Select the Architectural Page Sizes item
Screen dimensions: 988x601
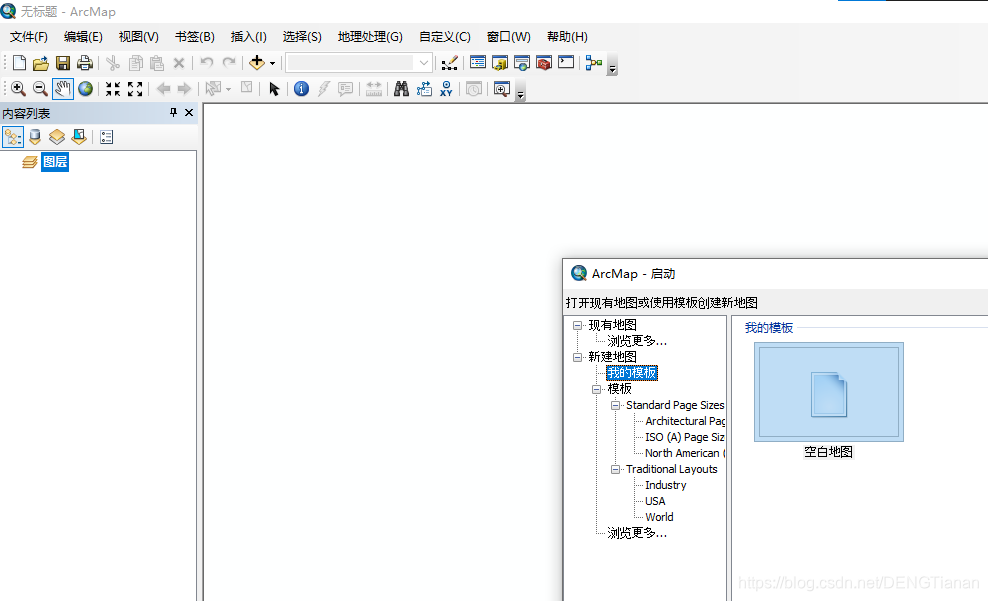[x=685, y=421]
